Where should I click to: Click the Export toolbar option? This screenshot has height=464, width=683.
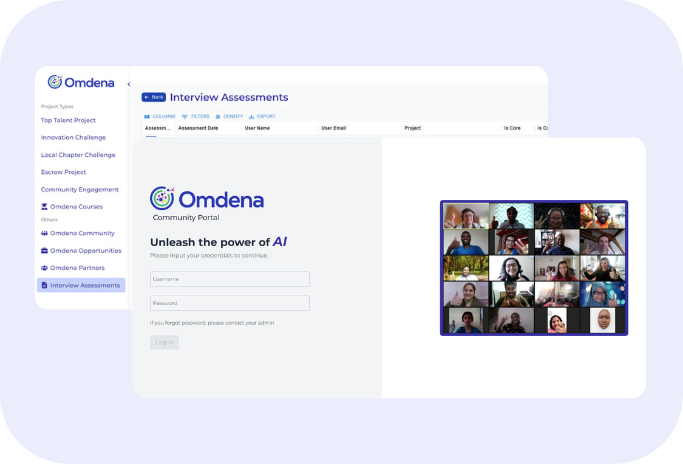coord(262,116)
